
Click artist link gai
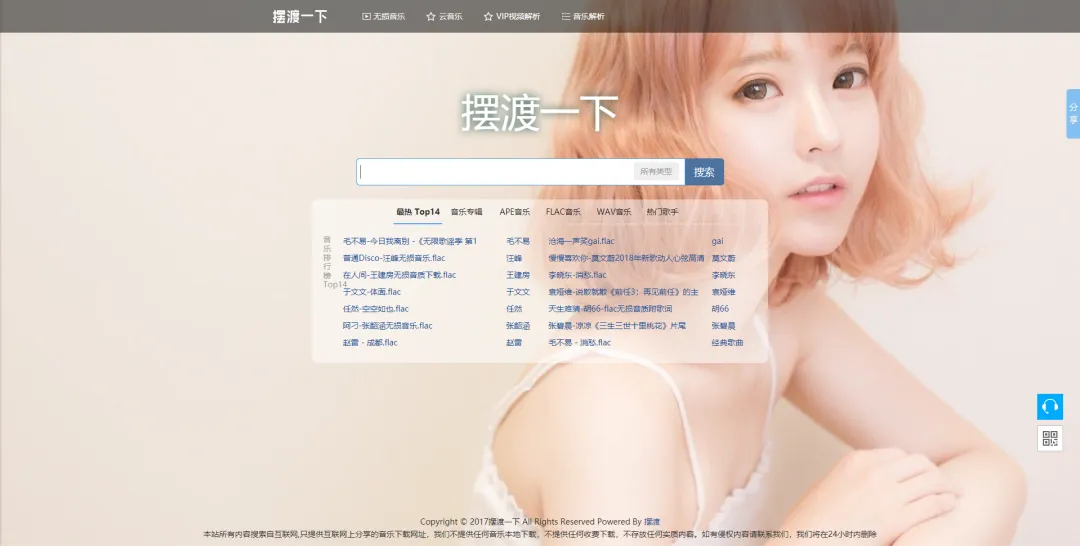(718, 241)
